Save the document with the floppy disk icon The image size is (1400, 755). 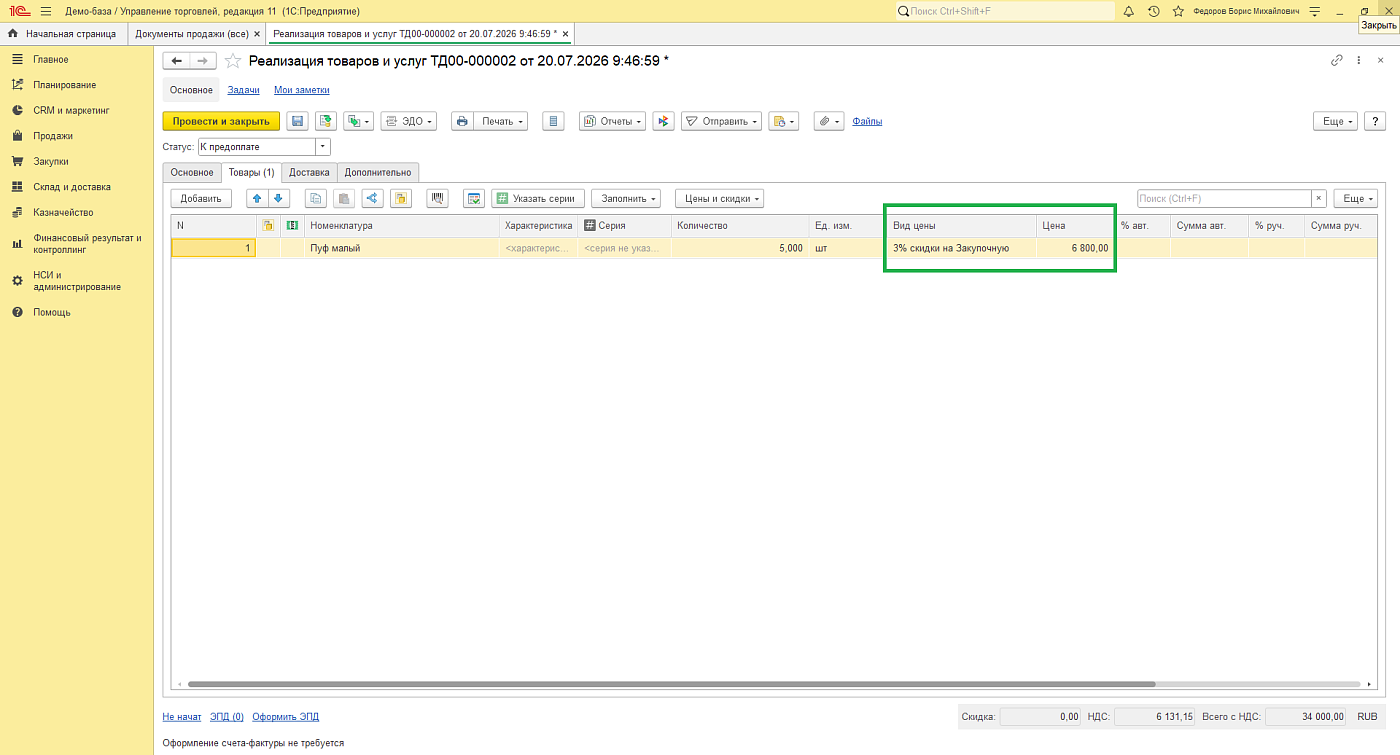pos(297,121)
